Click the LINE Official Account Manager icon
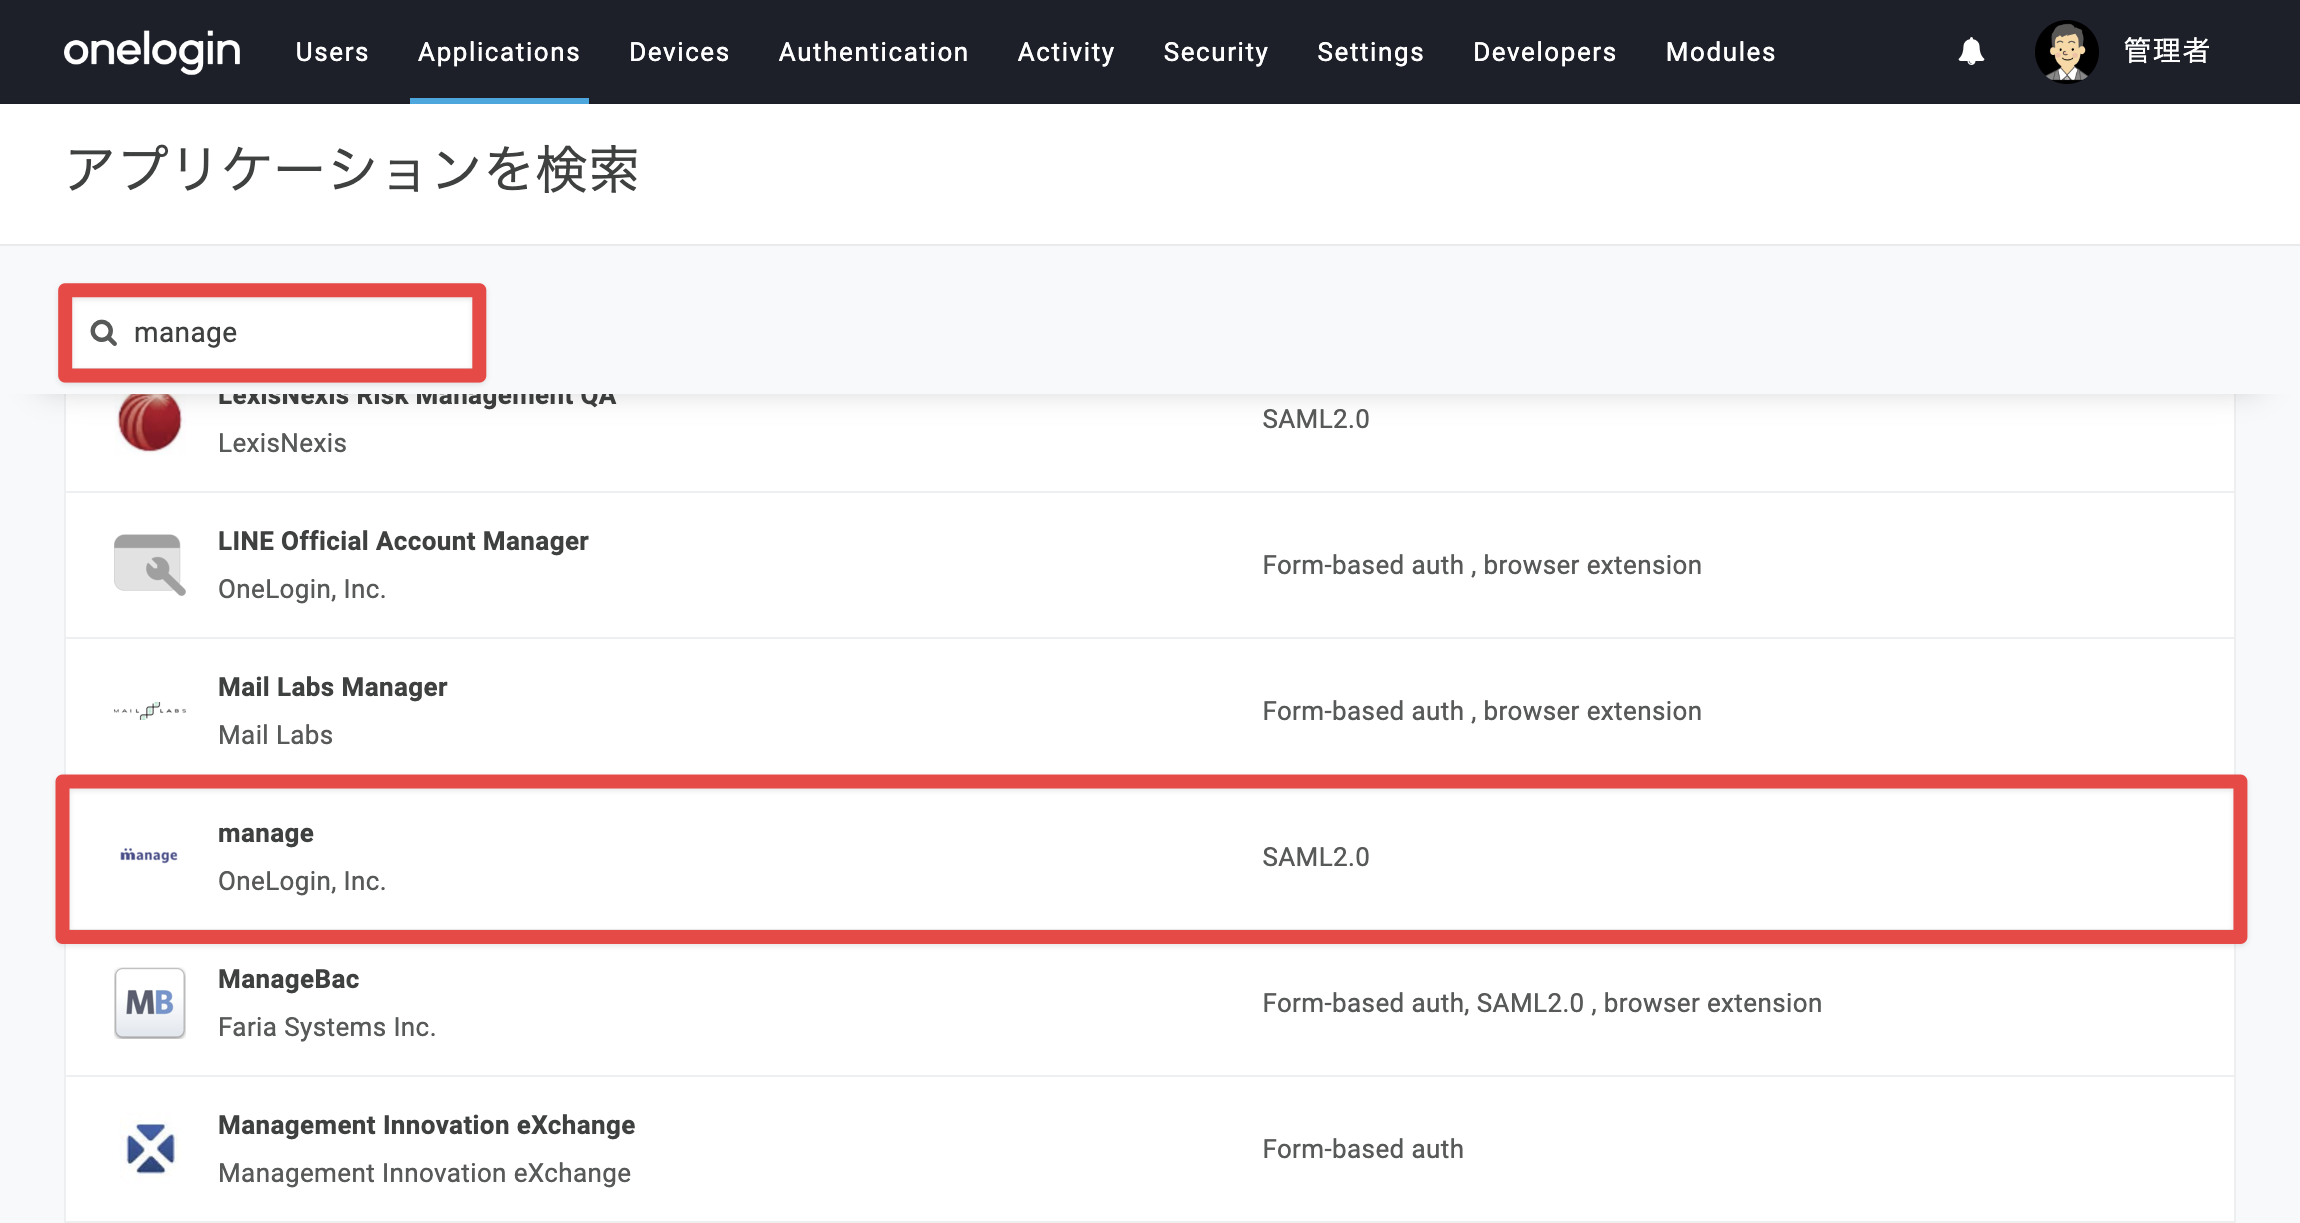 point(149,565)
